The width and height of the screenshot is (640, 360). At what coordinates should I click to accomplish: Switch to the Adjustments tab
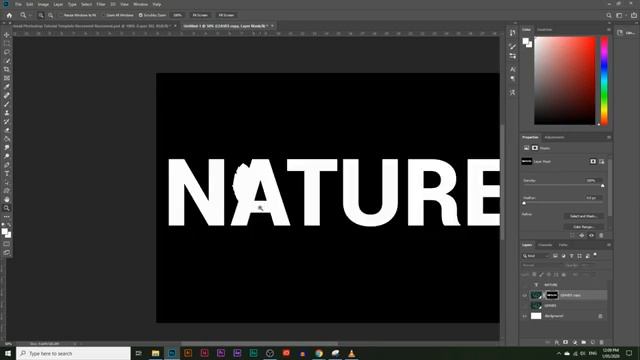tap(554, 137)
